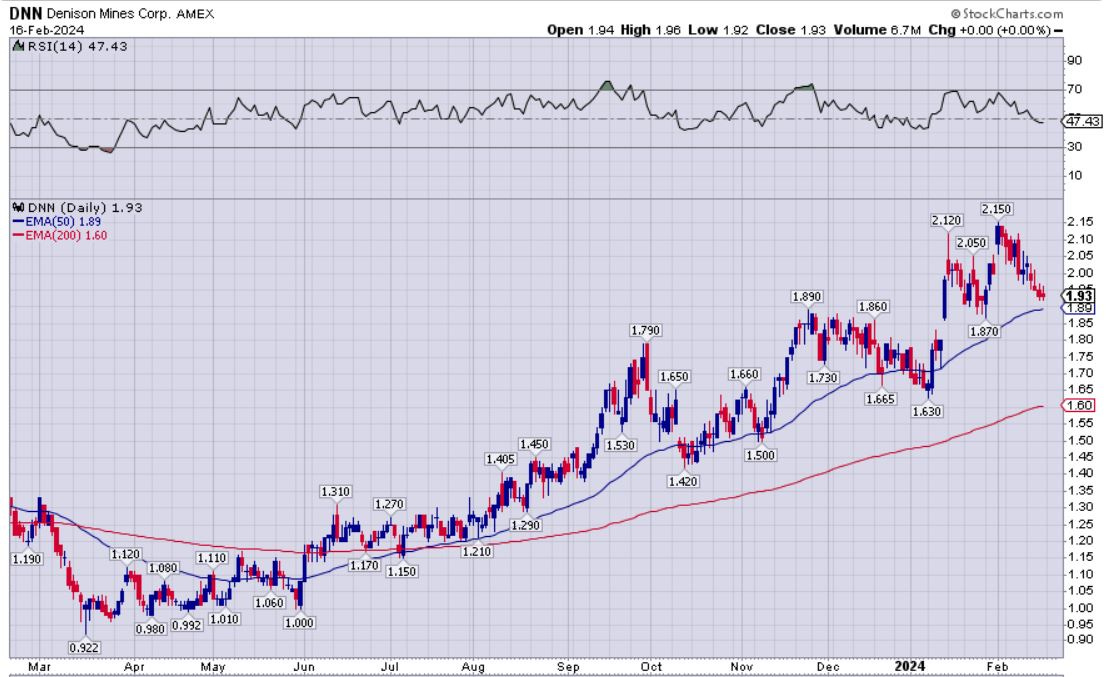Click the 1.270 price label
1111x677 pixels.
(389, 504)
